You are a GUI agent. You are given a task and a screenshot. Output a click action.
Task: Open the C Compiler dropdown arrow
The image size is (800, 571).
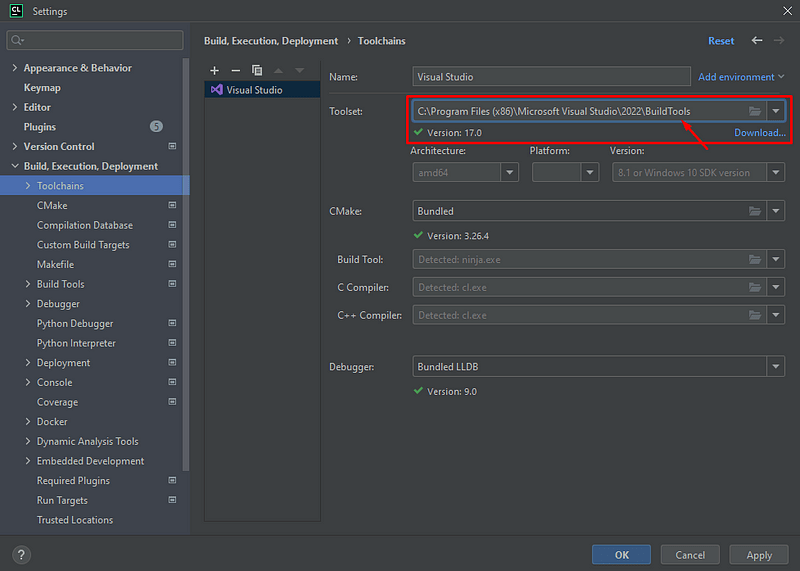coord(776,287)
